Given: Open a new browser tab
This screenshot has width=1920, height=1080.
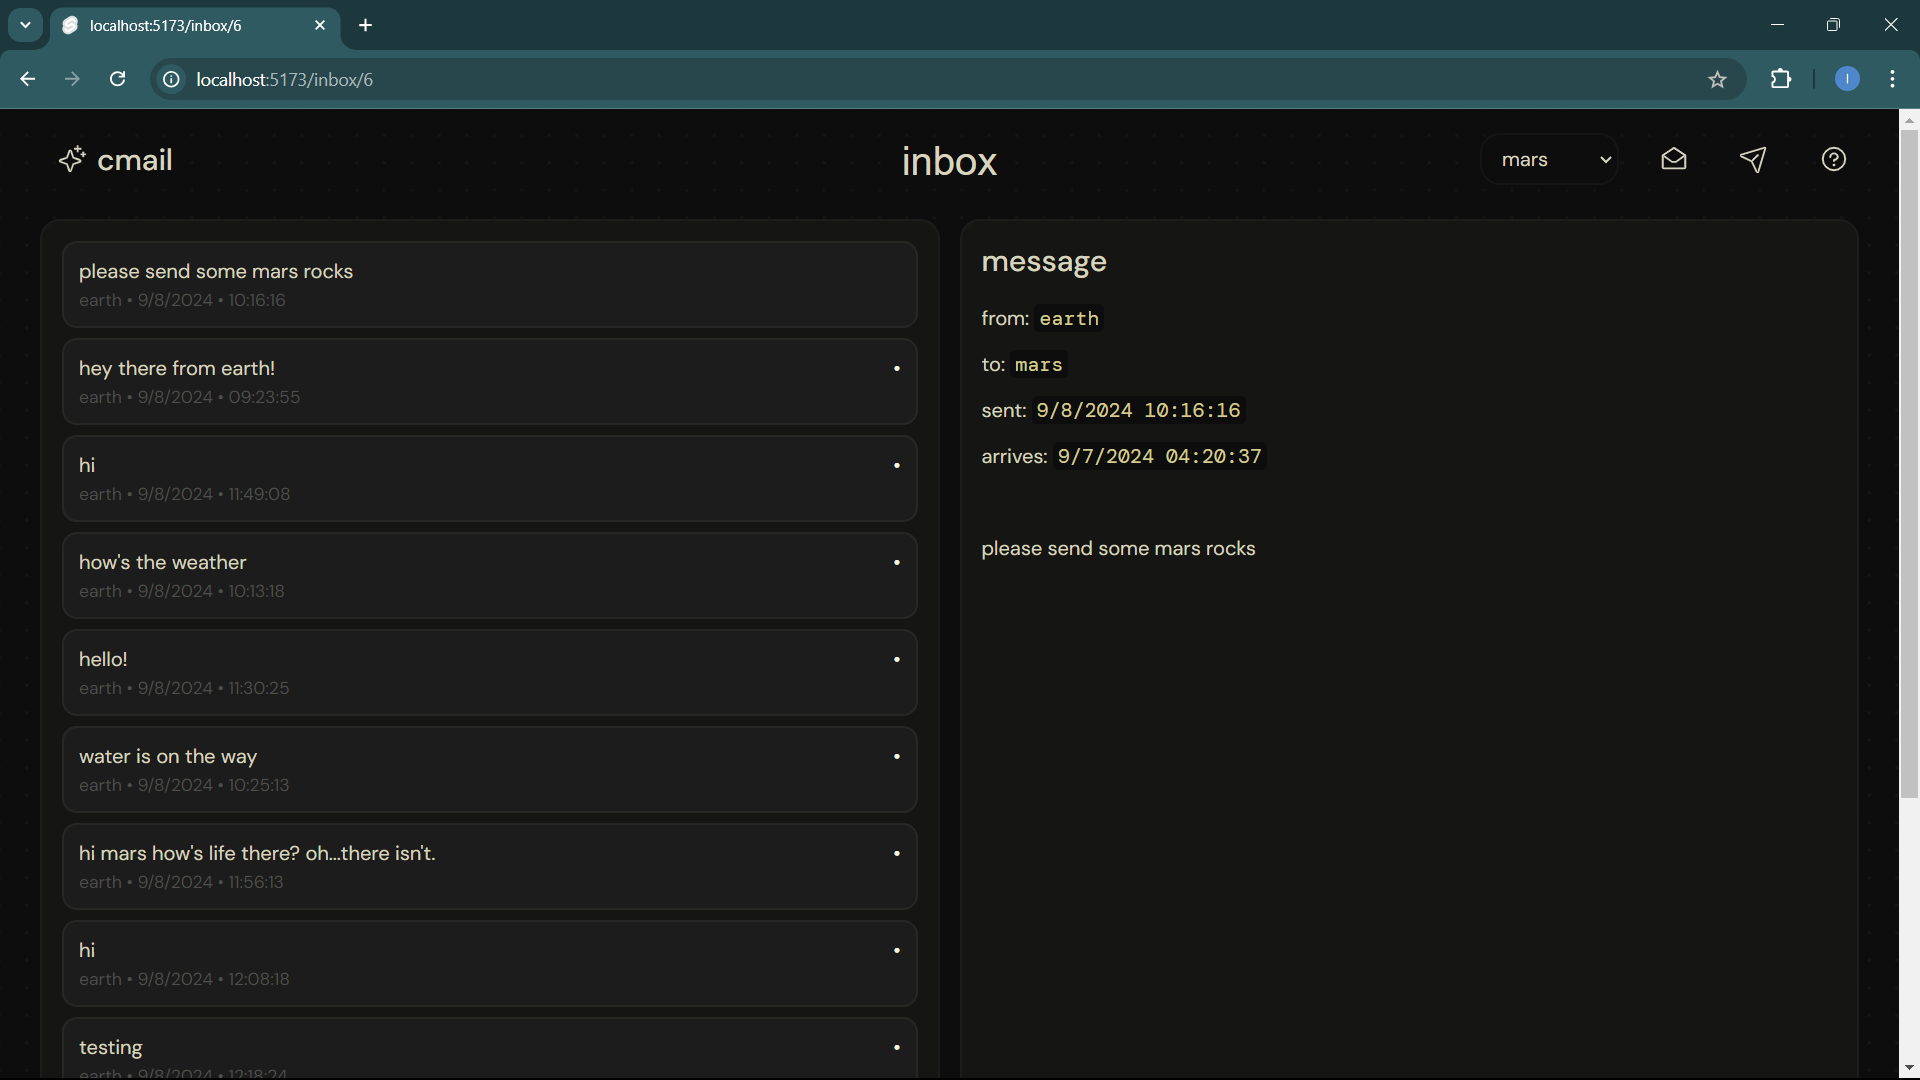Looking at the screenshot, I should [365, 26].
